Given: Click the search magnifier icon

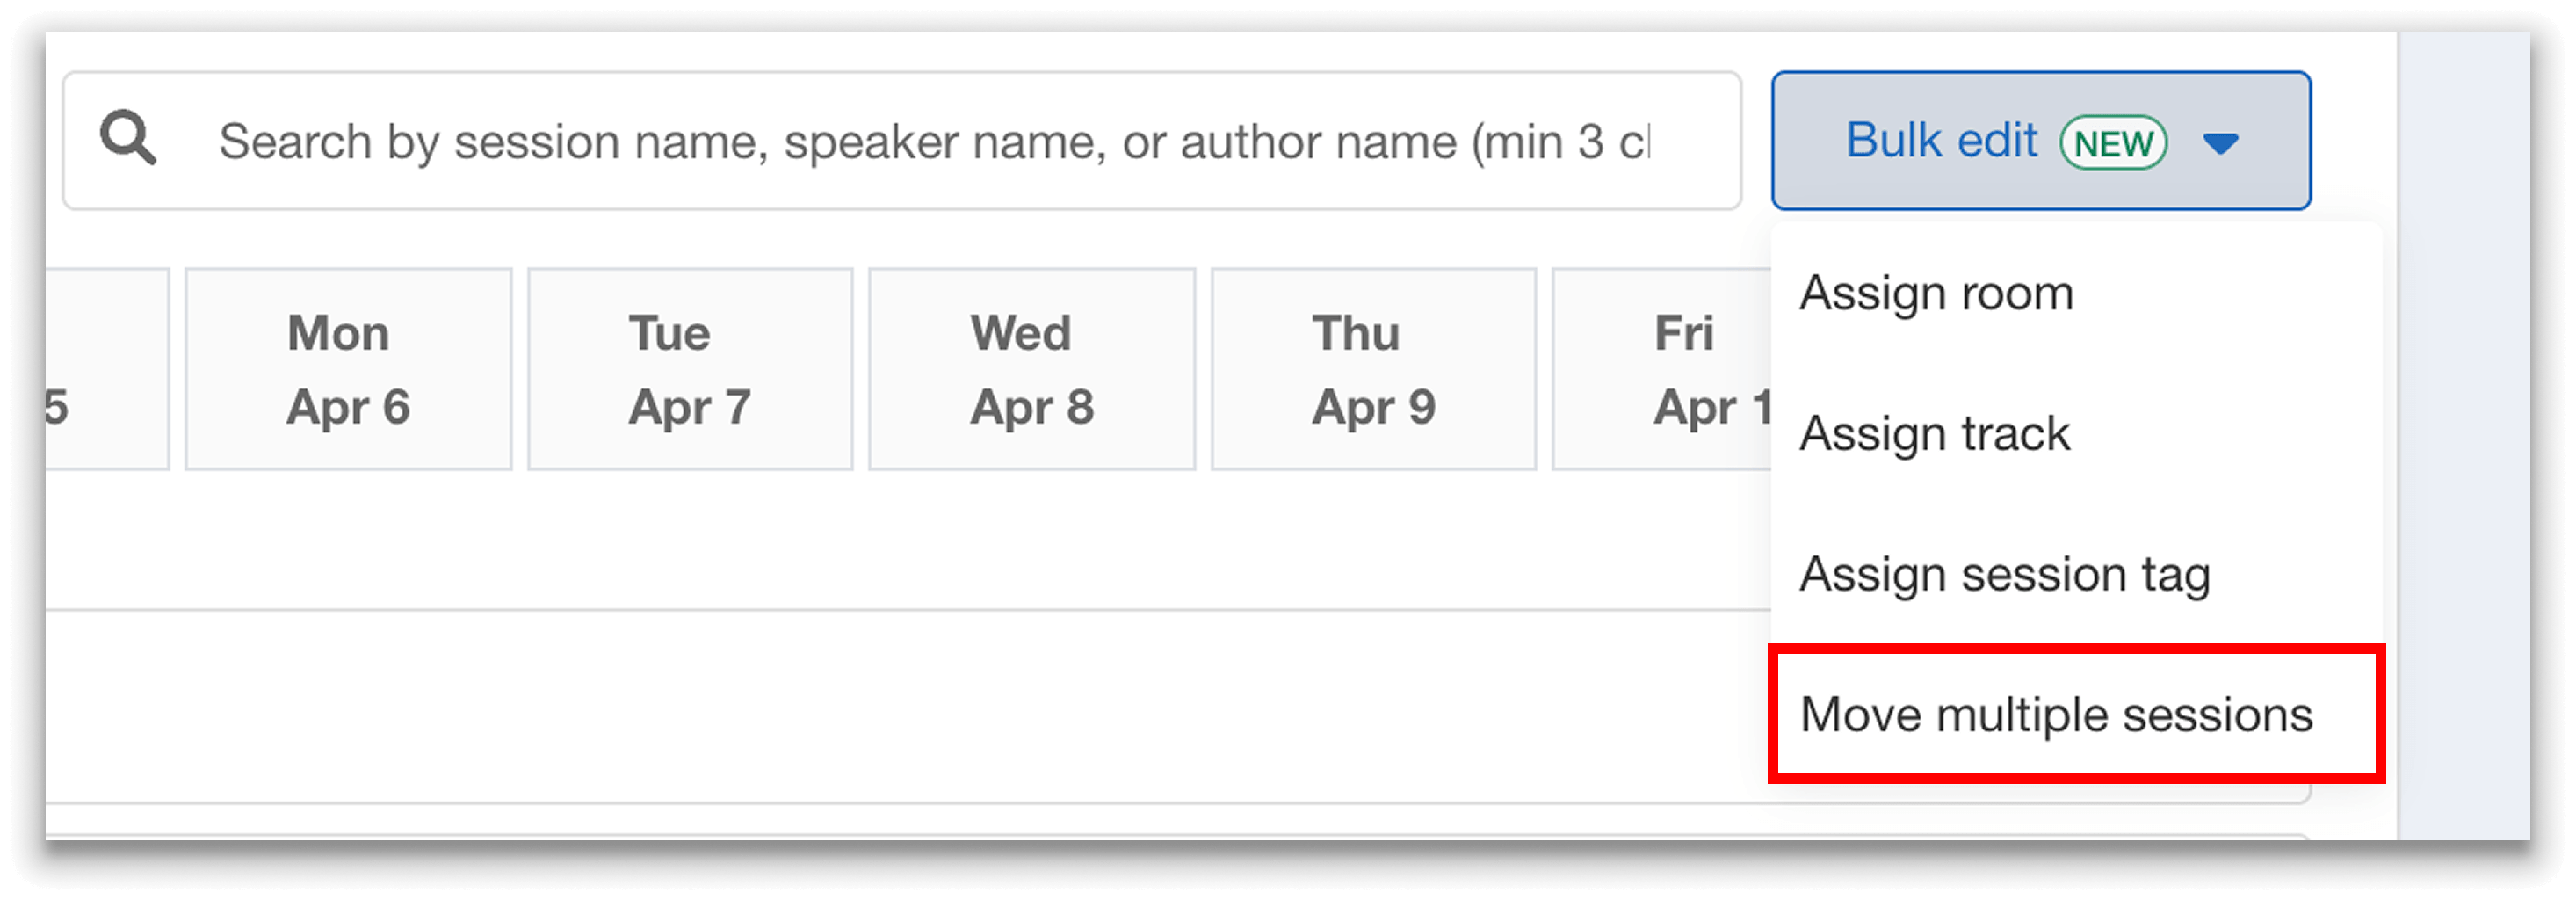Looking at the screenshot, I should [x=128, y=138].
